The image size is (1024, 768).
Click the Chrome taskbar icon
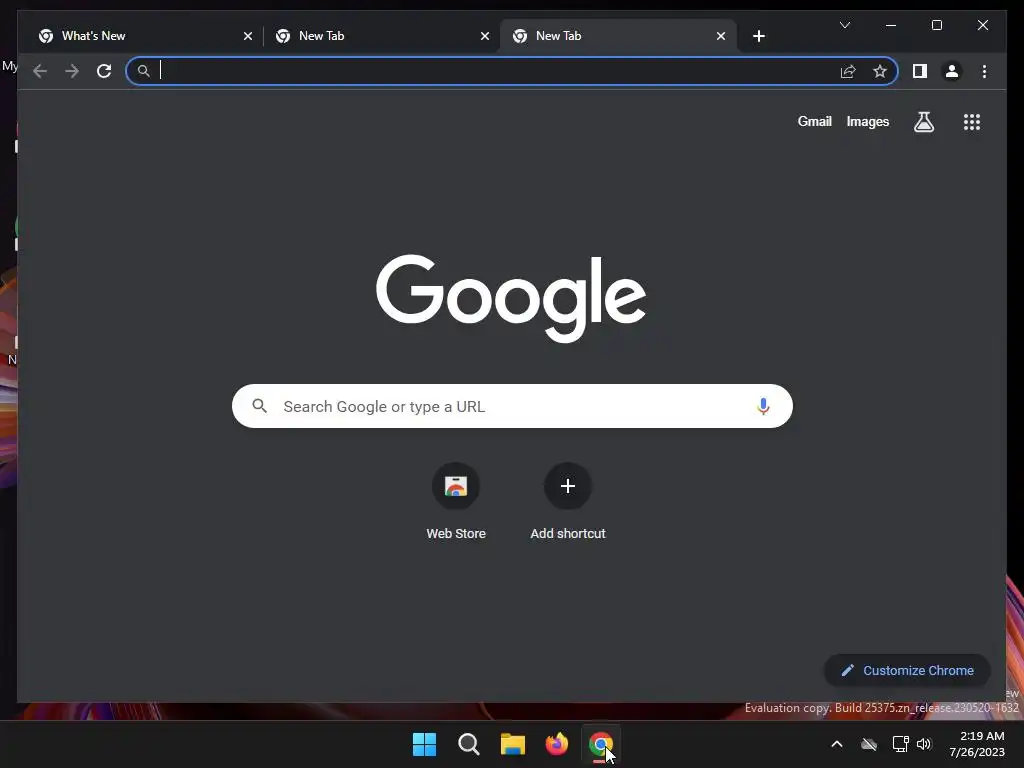point(600,744)
